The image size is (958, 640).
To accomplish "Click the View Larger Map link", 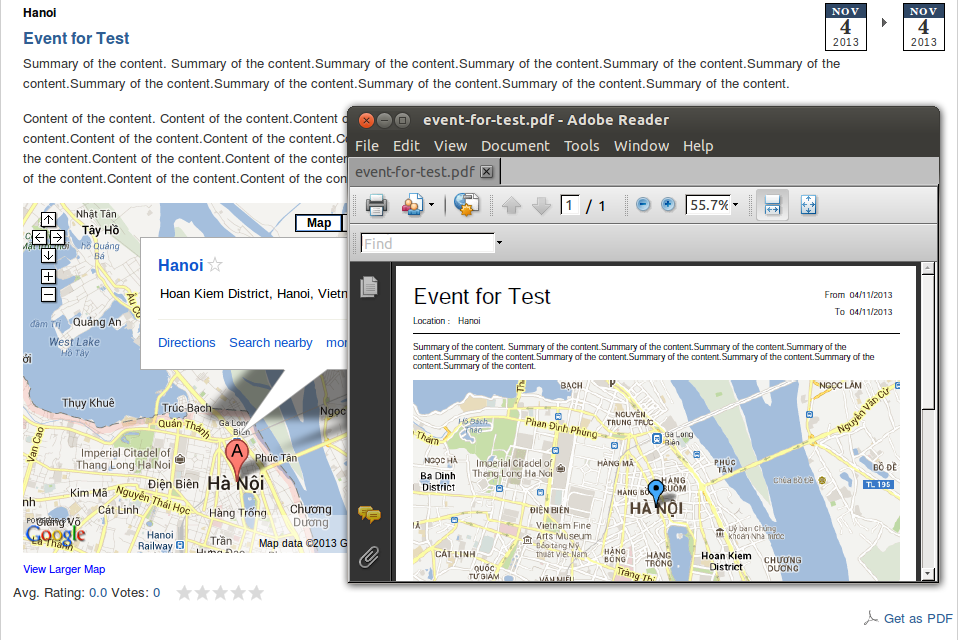I will point(64,569).
